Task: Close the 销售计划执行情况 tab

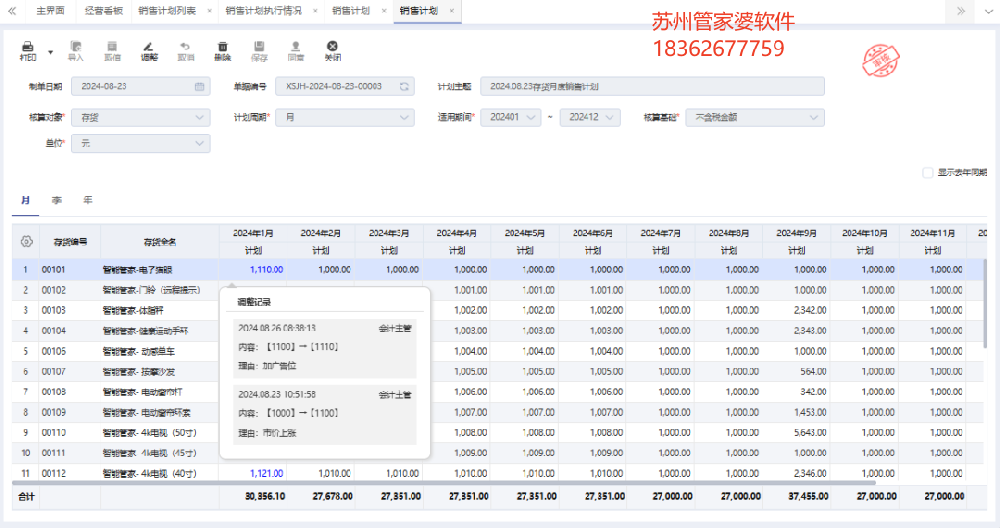Action: [315, 11]
